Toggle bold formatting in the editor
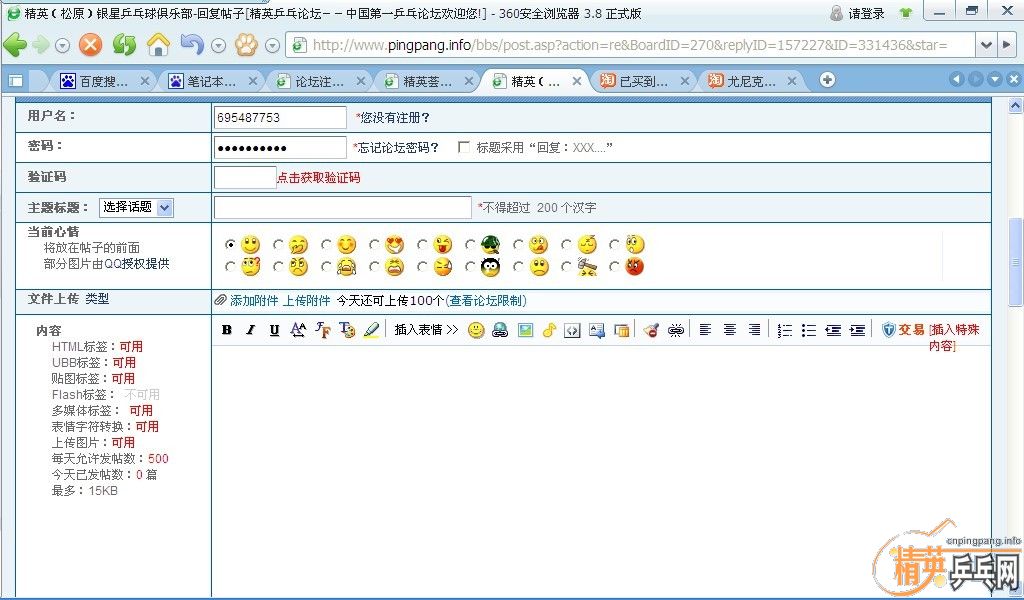The width and height of the screenshot is (1024, 600). coord(227,330)
